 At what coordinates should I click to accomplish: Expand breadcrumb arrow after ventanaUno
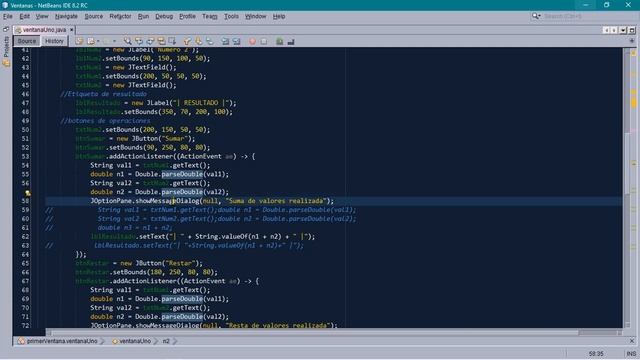(x=156, y=341)
